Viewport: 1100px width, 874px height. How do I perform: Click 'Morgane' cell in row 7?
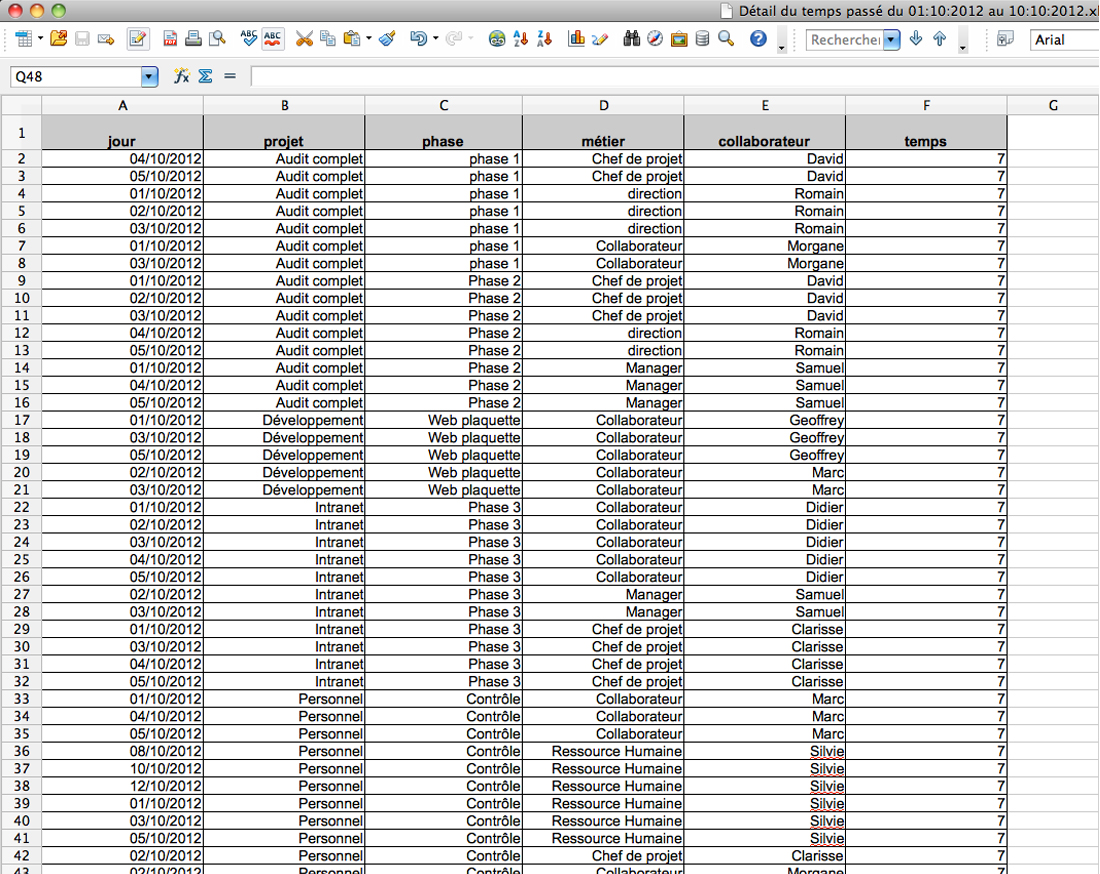765,246
